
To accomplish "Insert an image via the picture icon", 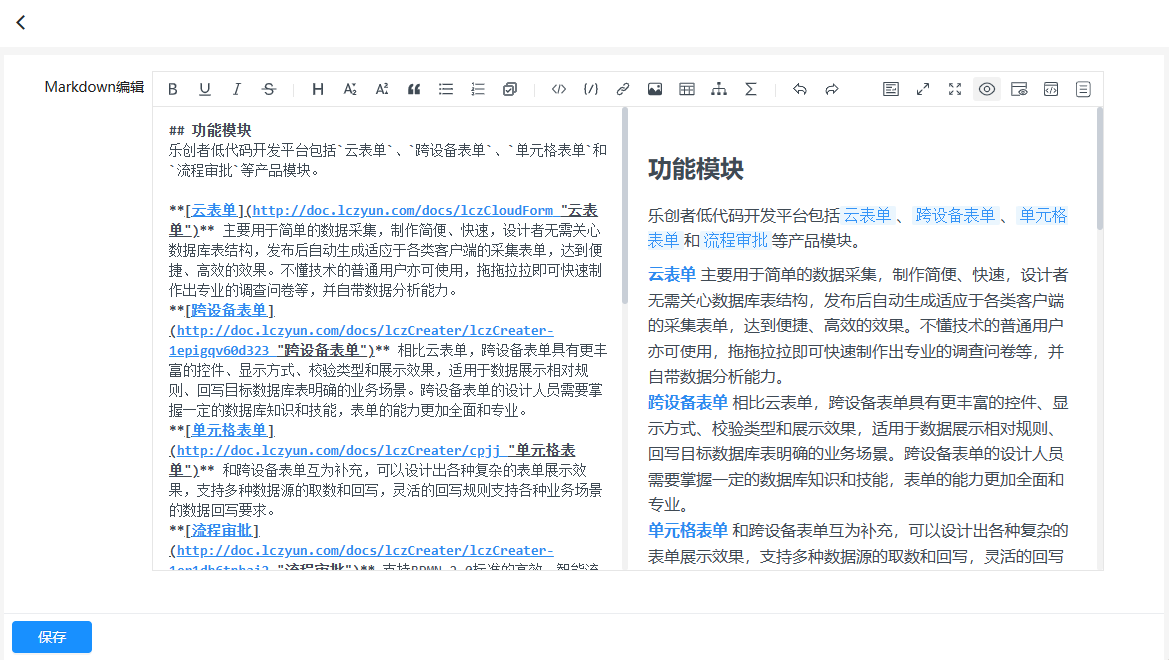I will [655, 89].
